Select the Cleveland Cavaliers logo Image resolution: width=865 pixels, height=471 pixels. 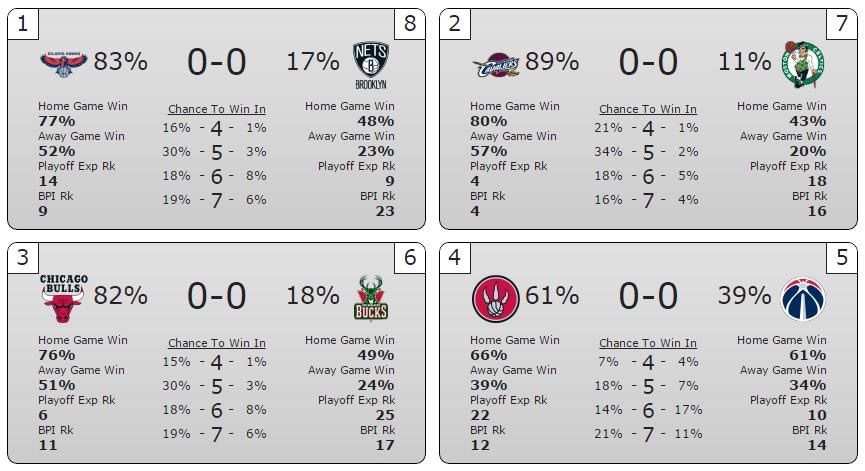496,65
